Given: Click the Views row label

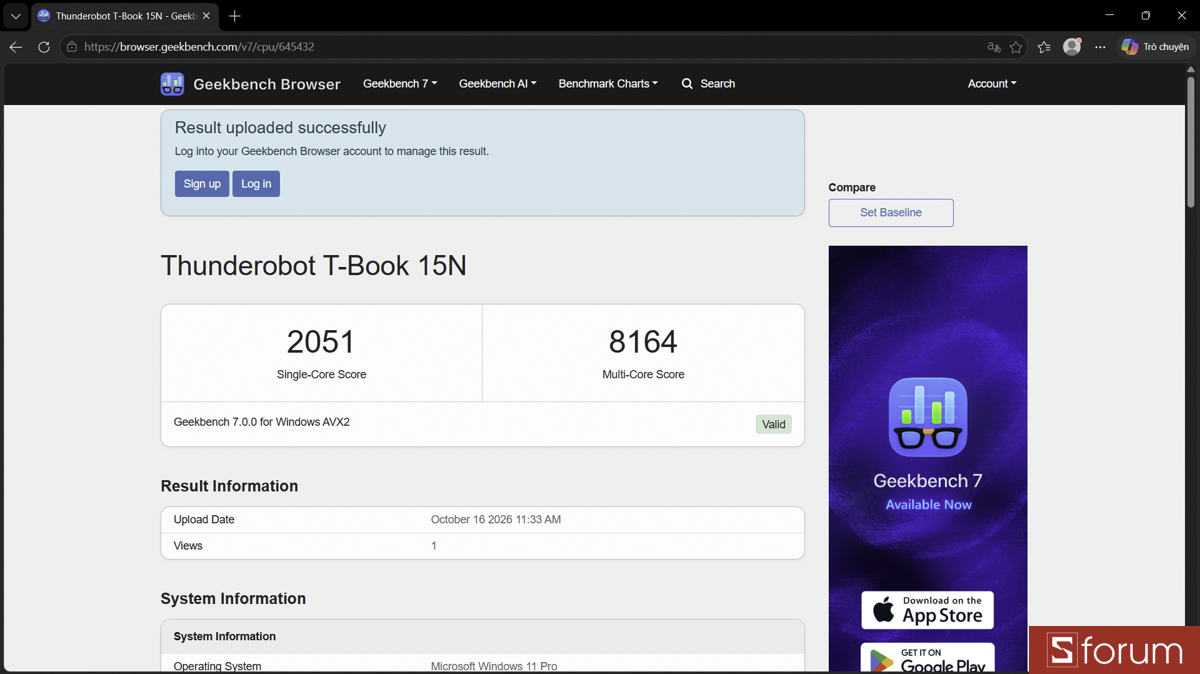Looking at the screenshot, I should (188, 546).
